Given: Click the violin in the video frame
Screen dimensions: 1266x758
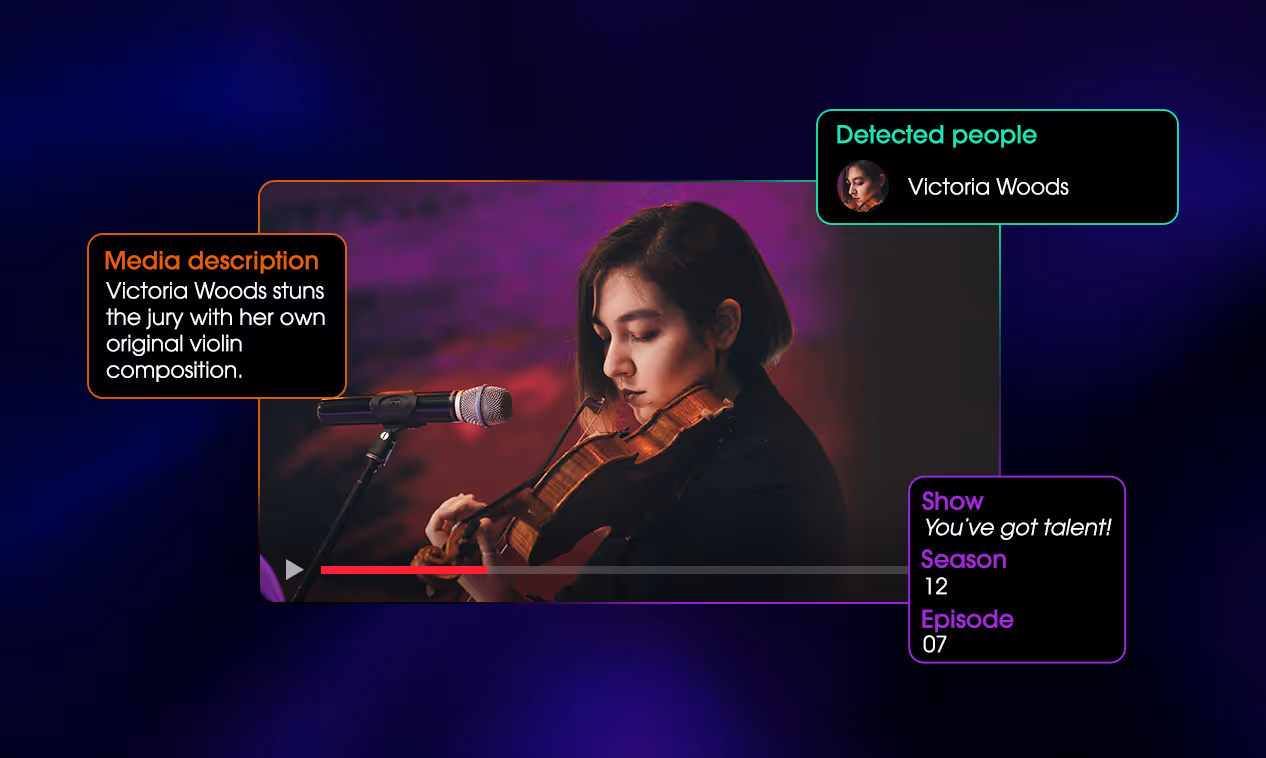Looking at the screenshot, I should (x=590, y=470).
